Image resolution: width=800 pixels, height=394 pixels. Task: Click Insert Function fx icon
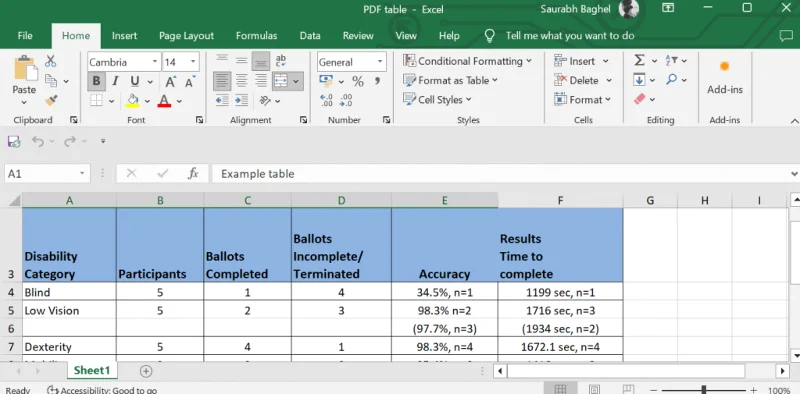point(193,174)
